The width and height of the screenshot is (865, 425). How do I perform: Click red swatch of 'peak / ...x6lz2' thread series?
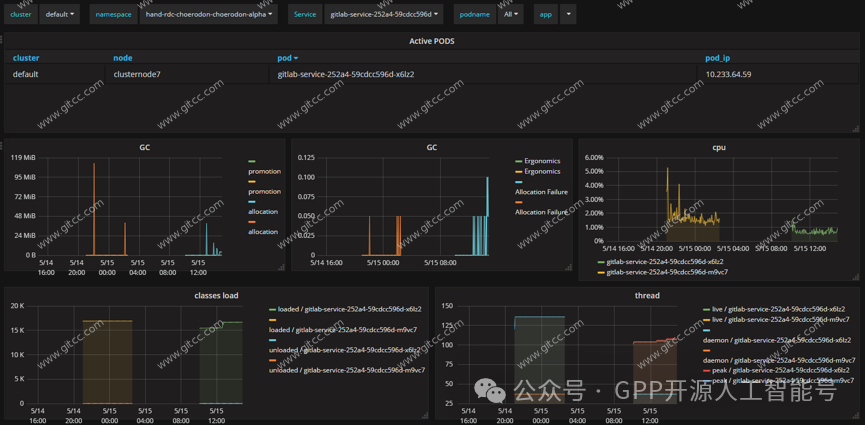pos(707,370)
